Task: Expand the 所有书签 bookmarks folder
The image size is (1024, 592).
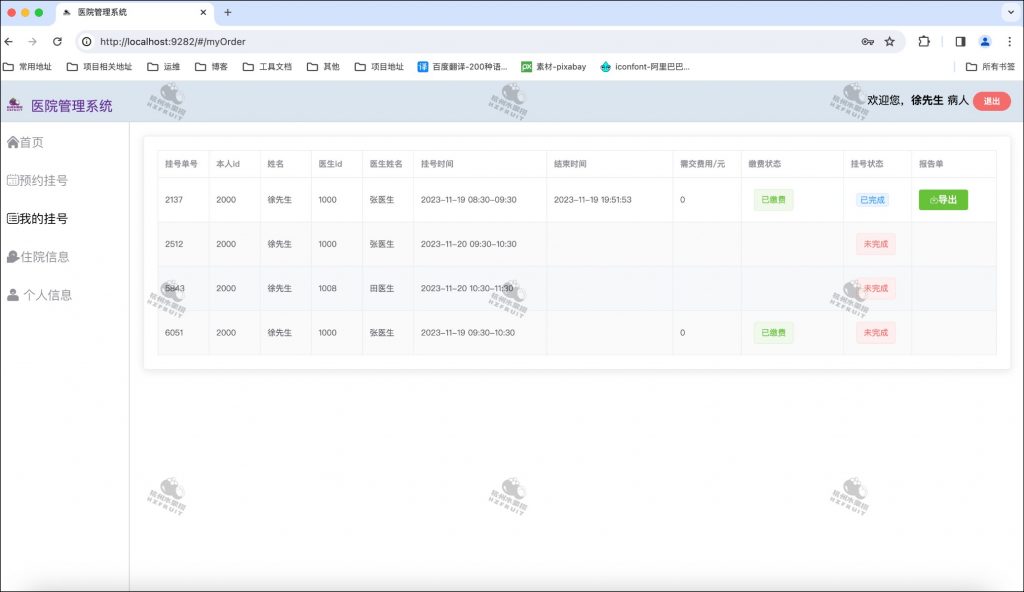Action: pos(989,67)
